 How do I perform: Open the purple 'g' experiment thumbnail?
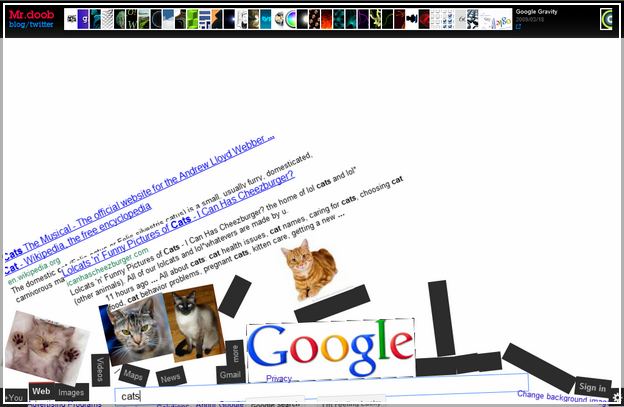(83, 19)
